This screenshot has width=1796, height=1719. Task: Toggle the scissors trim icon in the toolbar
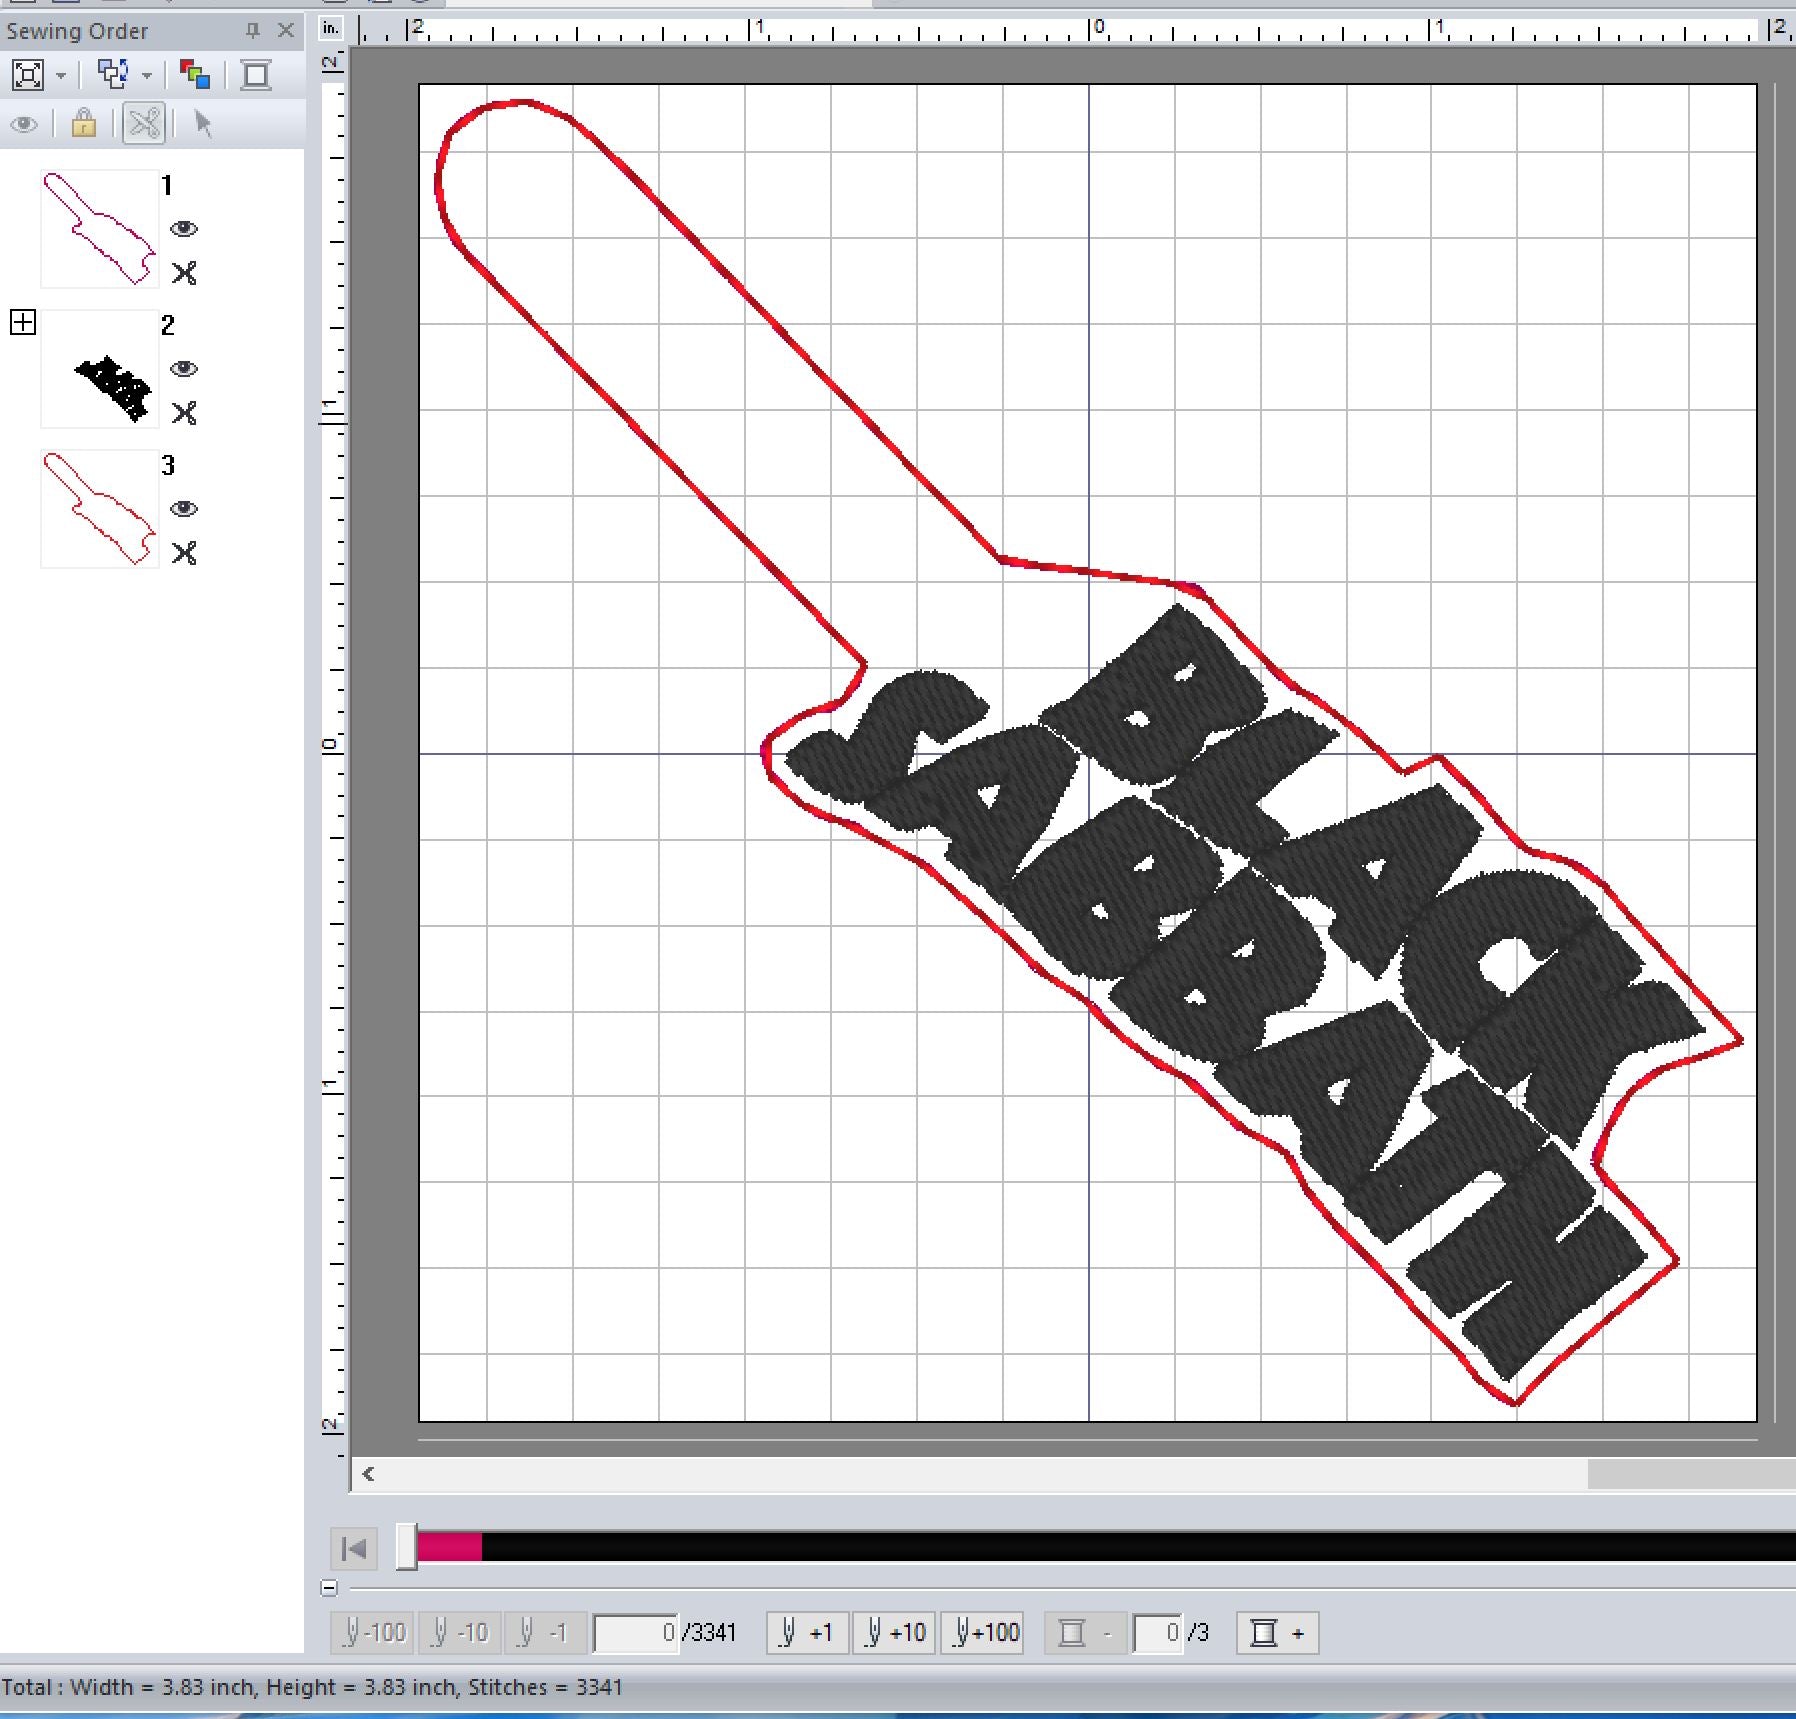(x=144, y=124)
